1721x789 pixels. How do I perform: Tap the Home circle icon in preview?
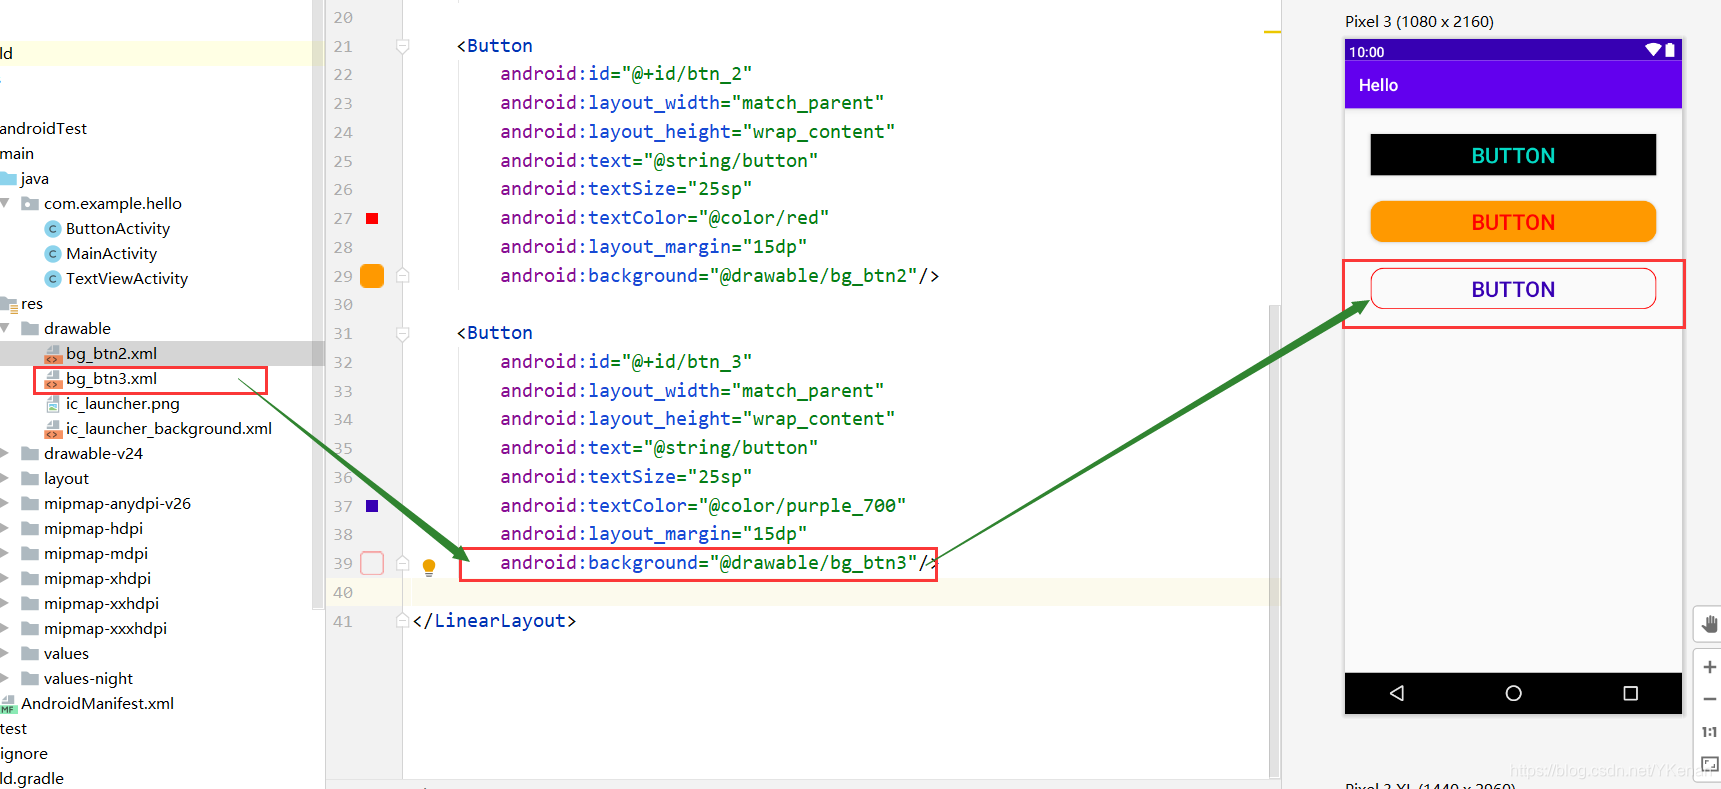pyautogui.click(x=1513, y=693)
